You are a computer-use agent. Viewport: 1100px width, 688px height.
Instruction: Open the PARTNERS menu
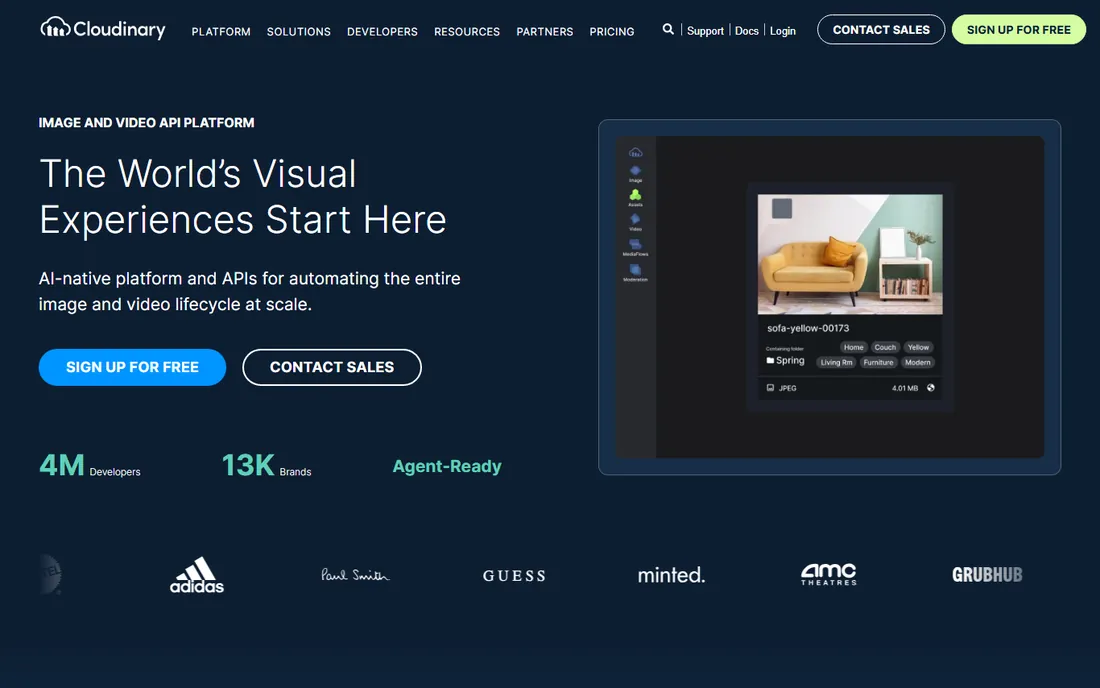click(545, 32)
